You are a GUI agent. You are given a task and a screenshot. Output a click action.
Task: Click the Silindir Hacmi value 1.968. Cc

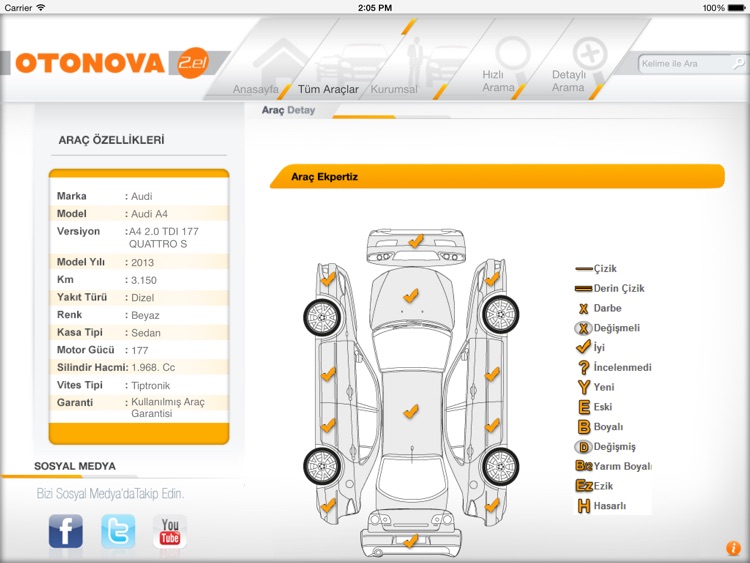point(153,368)
